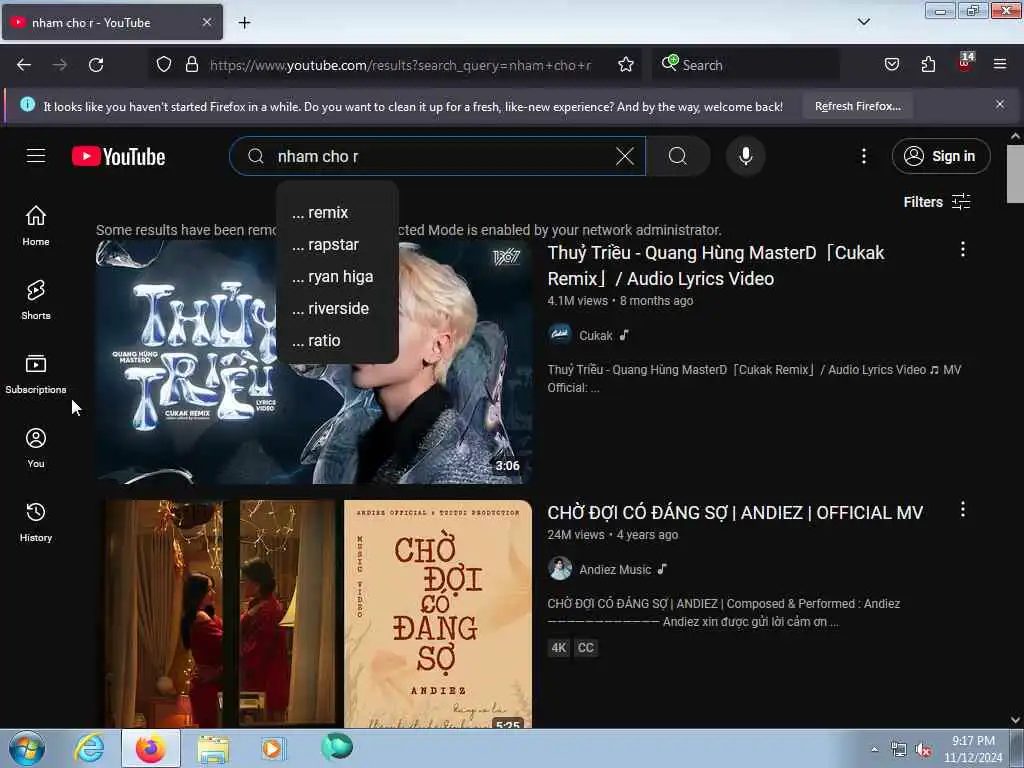The height and width of the screenshot is (768, 1024).
Task: Open the taskbar clock 9:17 PM
Action: point(973,749)
